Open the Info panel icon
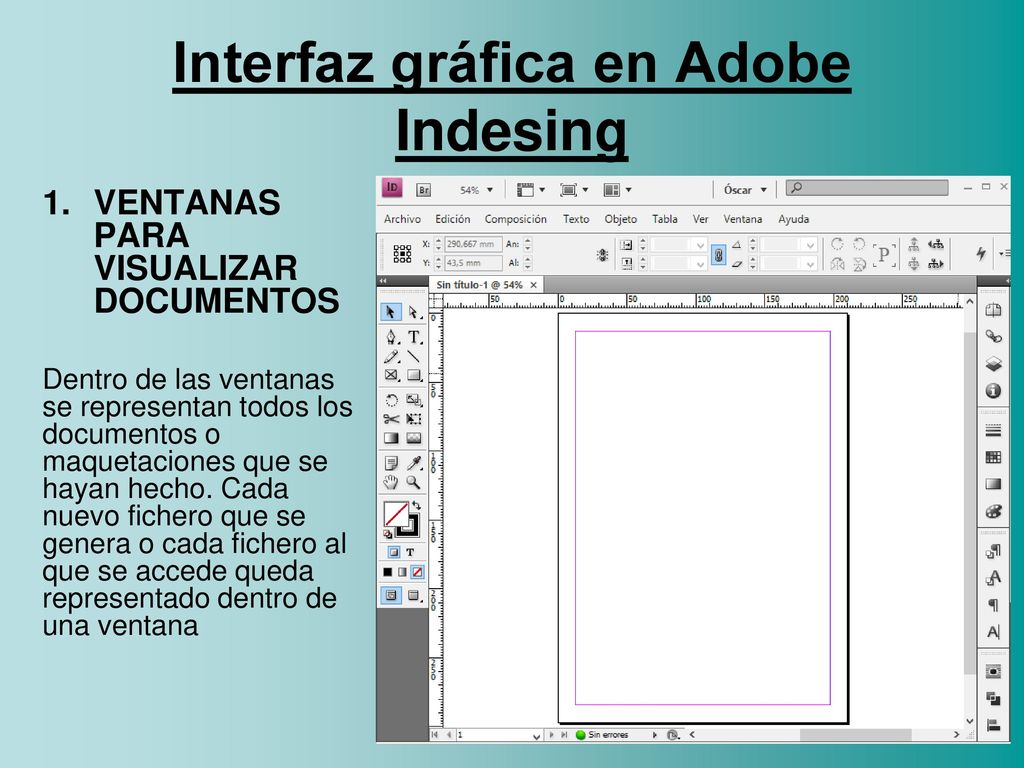The width and height of the screenshot is (1024, 768). (x=993, y=391)
